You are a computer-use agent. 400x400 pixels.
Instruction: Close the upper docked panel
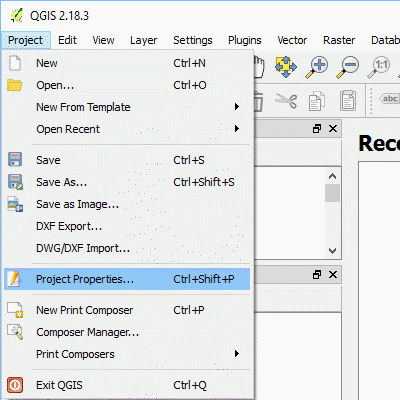[333, 129]
